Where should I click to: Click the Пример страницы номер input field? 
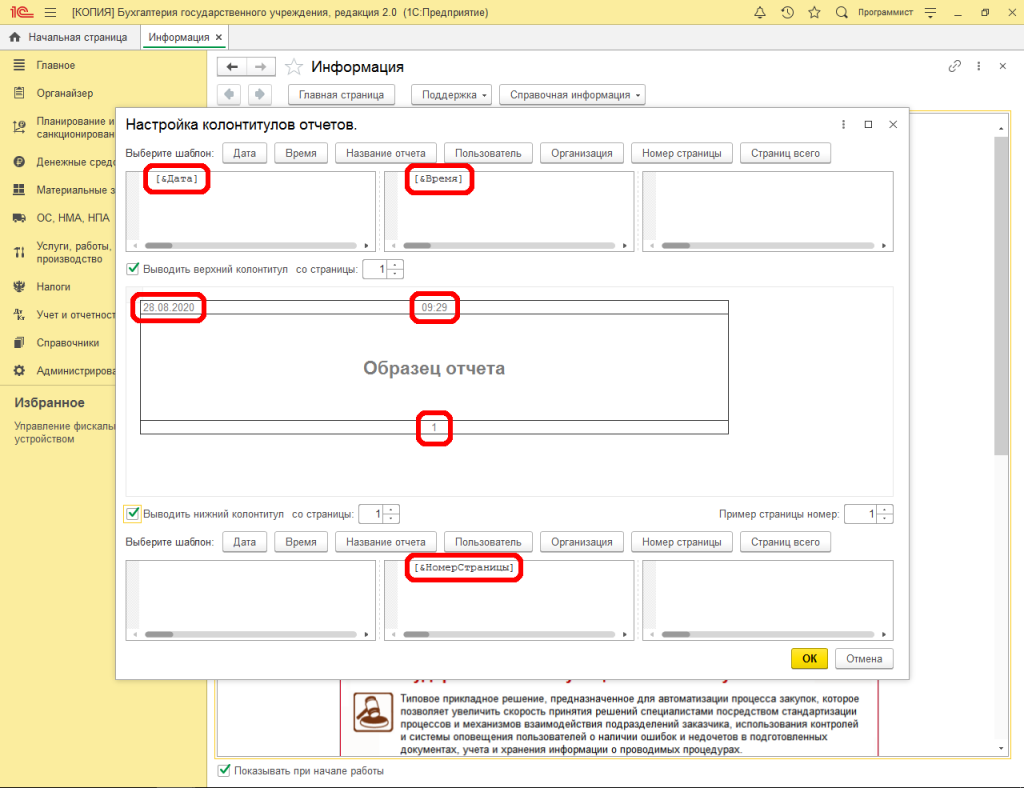pos(860,514)
